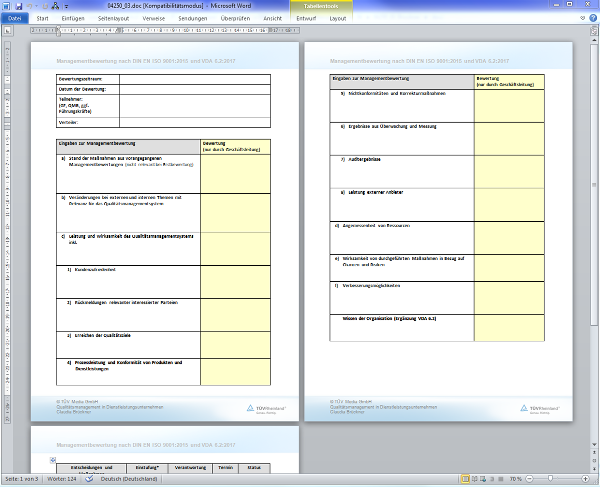This screenshot has height=487, width=600.
Task: Click the spell check icon in status bar
Action: (x=89, y=480)
